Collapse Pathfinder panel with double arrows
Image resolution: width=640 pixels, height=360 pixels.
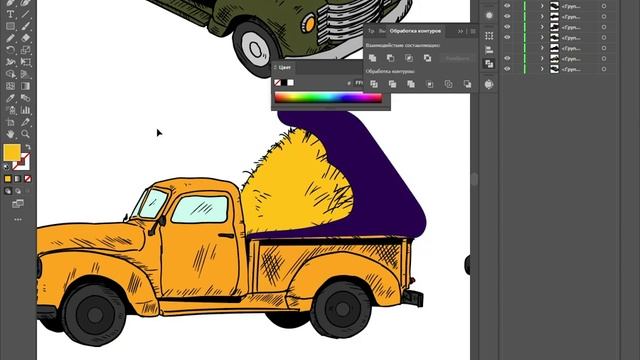[x=460, y=31]
